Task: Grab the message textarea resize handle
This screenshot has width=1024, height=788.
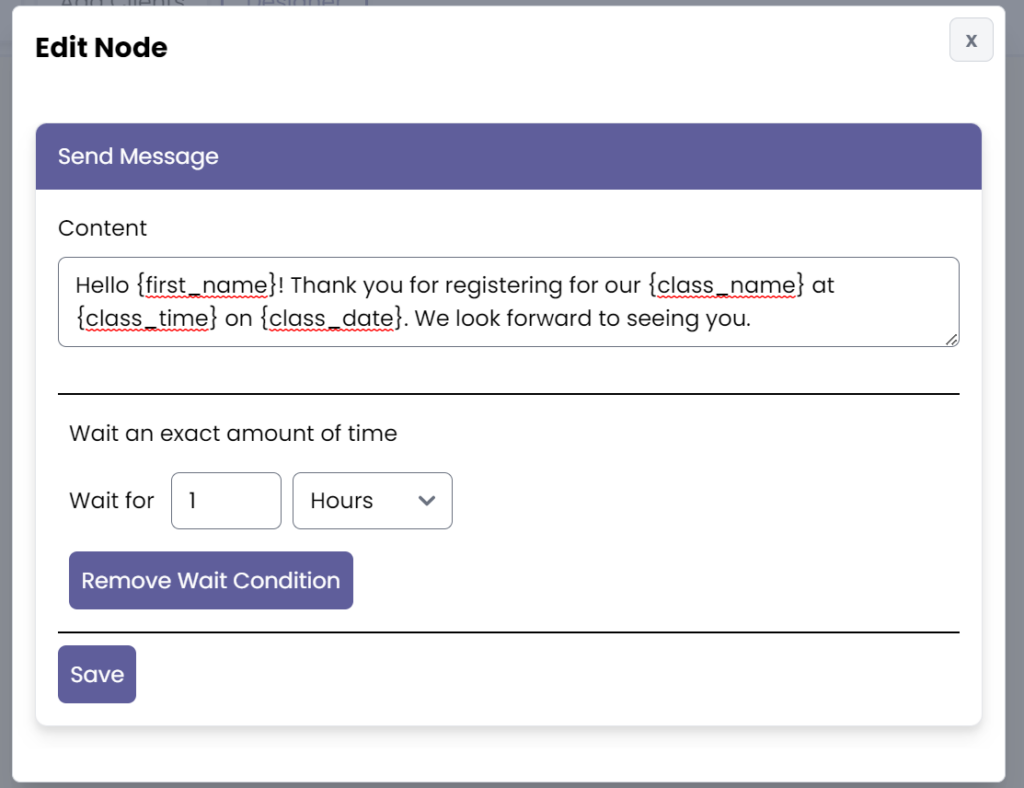Action: 952,340
